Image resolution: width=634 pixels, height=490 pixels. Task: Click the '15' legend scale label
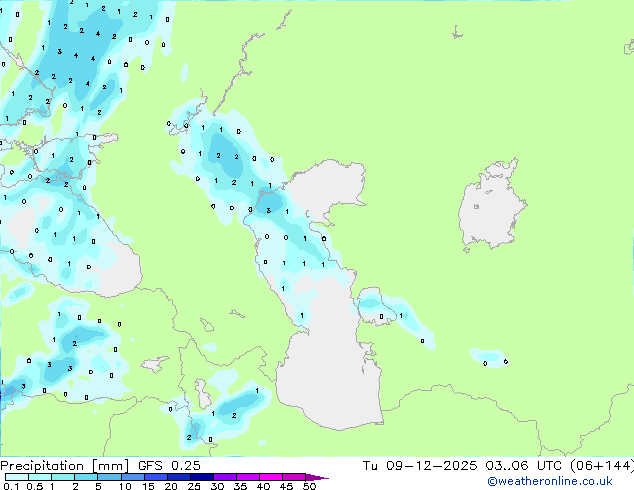tap(148, 486)
